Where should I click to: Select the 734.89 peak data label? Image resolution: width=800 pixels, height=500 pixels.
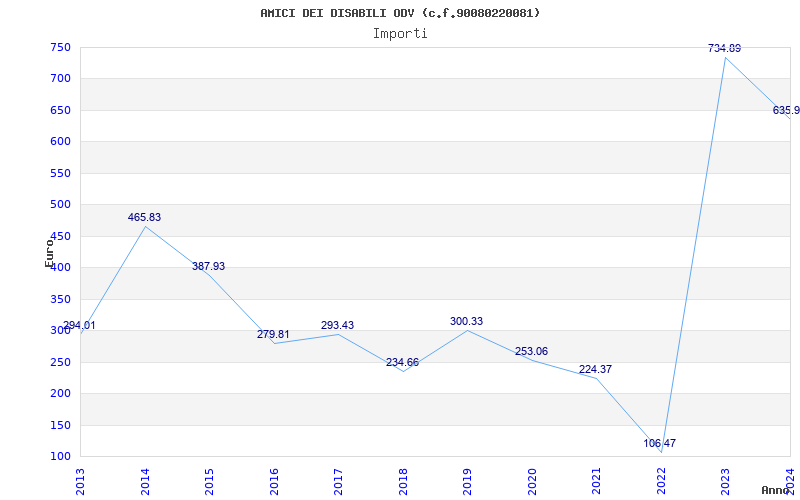(x=724, y=48)
